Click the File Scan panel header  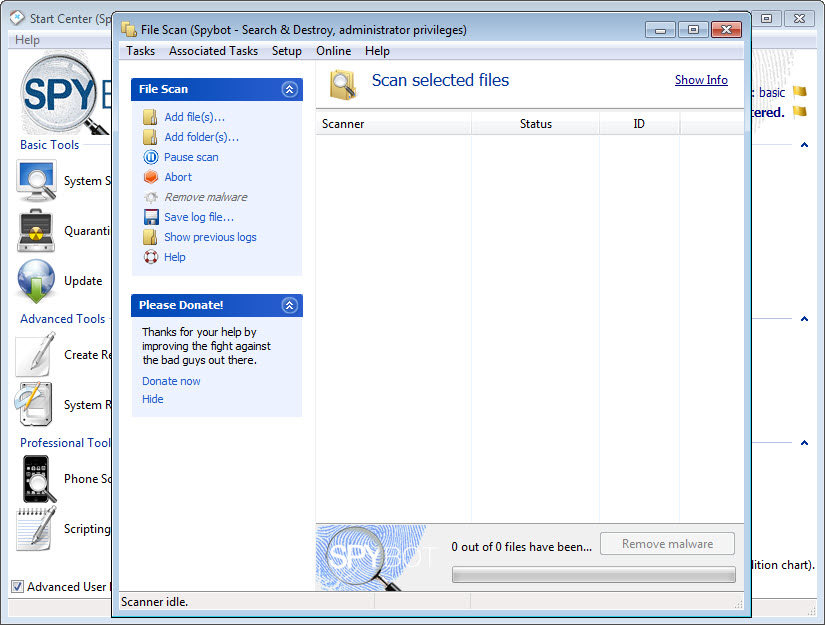217,89
